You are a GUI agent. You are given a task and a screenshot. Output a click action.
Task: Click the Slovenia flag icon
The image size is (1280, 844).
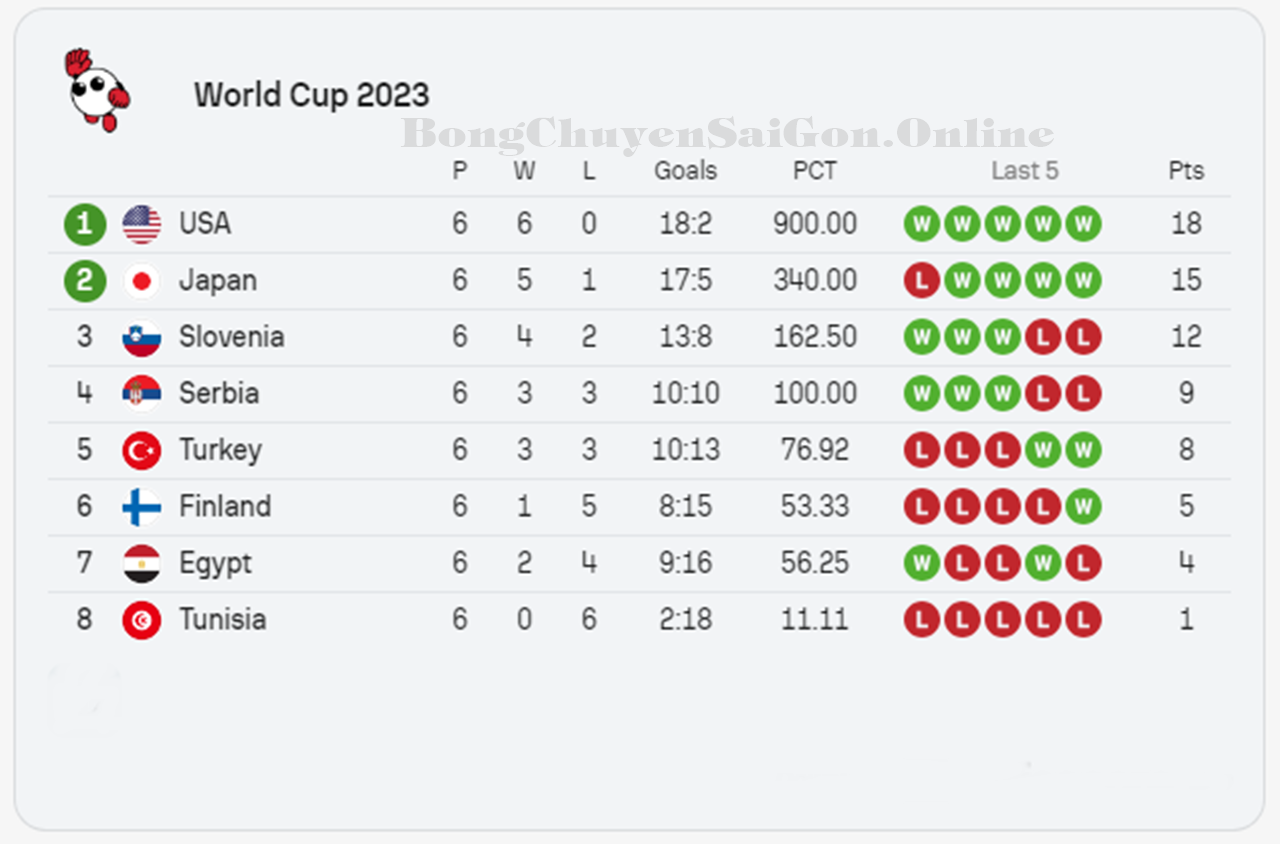click(x=142, y=338)
